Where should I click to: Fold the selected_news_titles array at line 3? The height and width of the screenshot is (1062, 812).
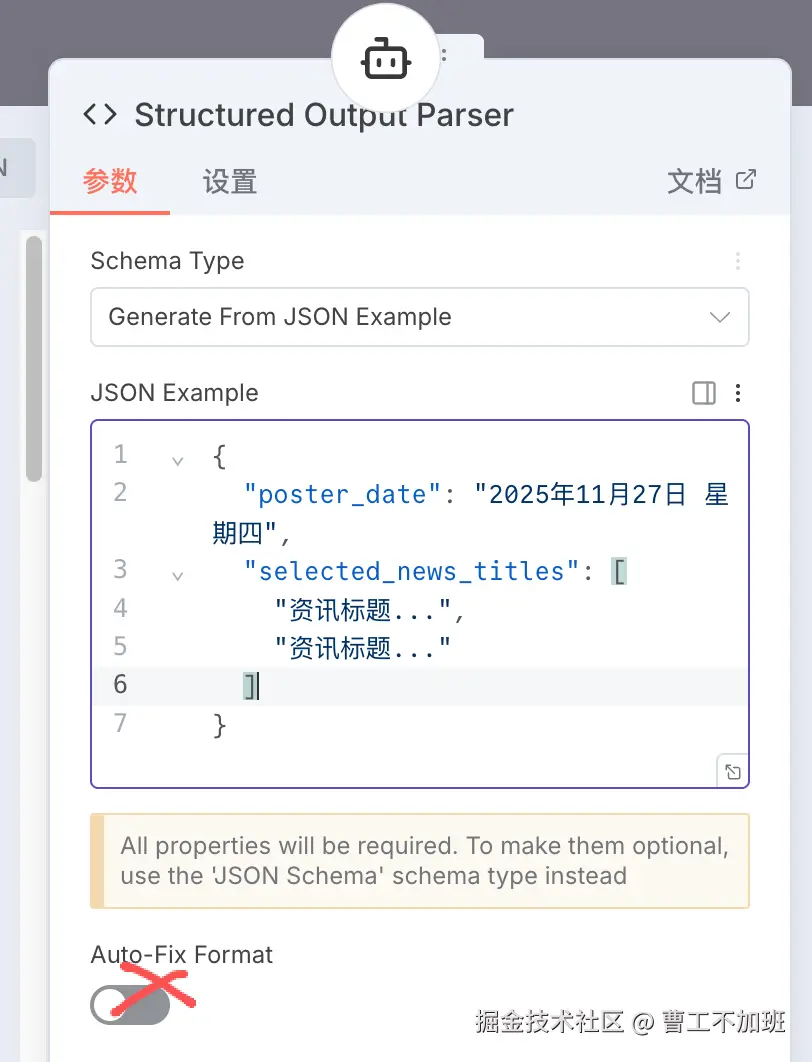coord(178,576)
